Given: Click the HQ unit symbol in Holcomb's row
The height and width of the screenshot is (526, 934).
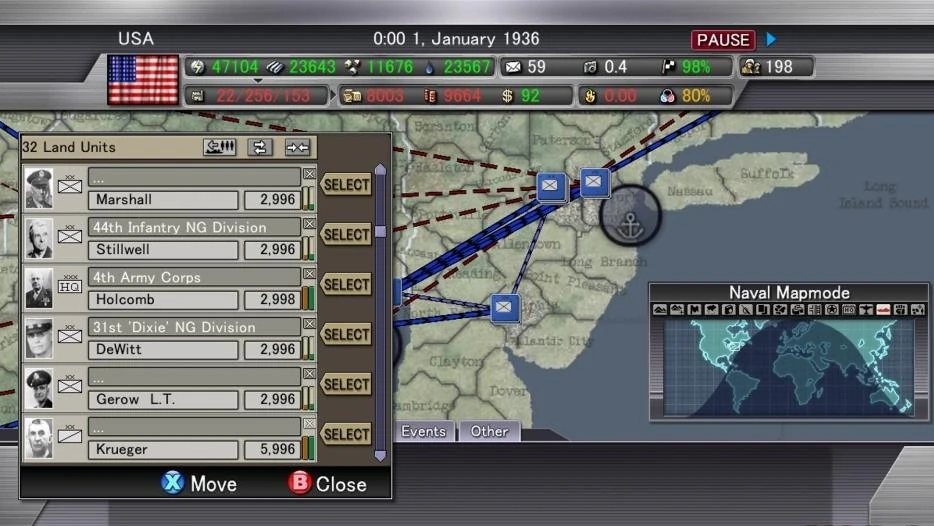Looking at the screenshot, I should click(x=70, y=285).
